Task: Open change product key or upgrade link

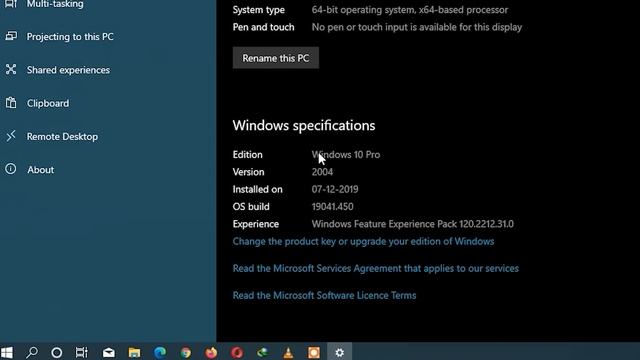Action: click(x=363, y=242)
